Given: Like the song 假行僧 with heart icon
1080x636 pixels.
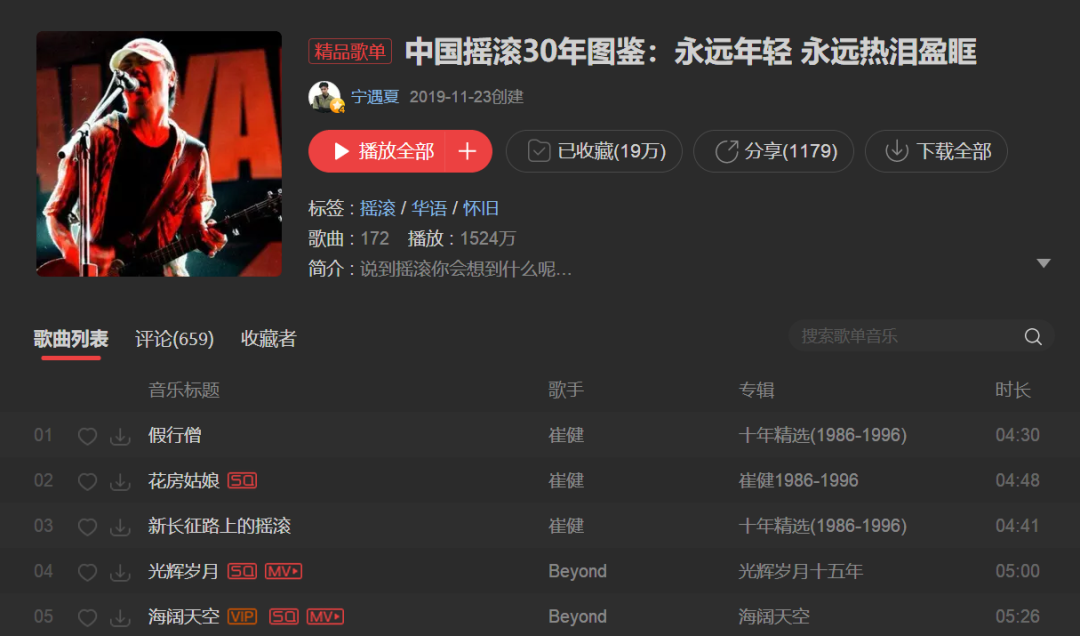Looking at the screenshot, I should [87, 436].
